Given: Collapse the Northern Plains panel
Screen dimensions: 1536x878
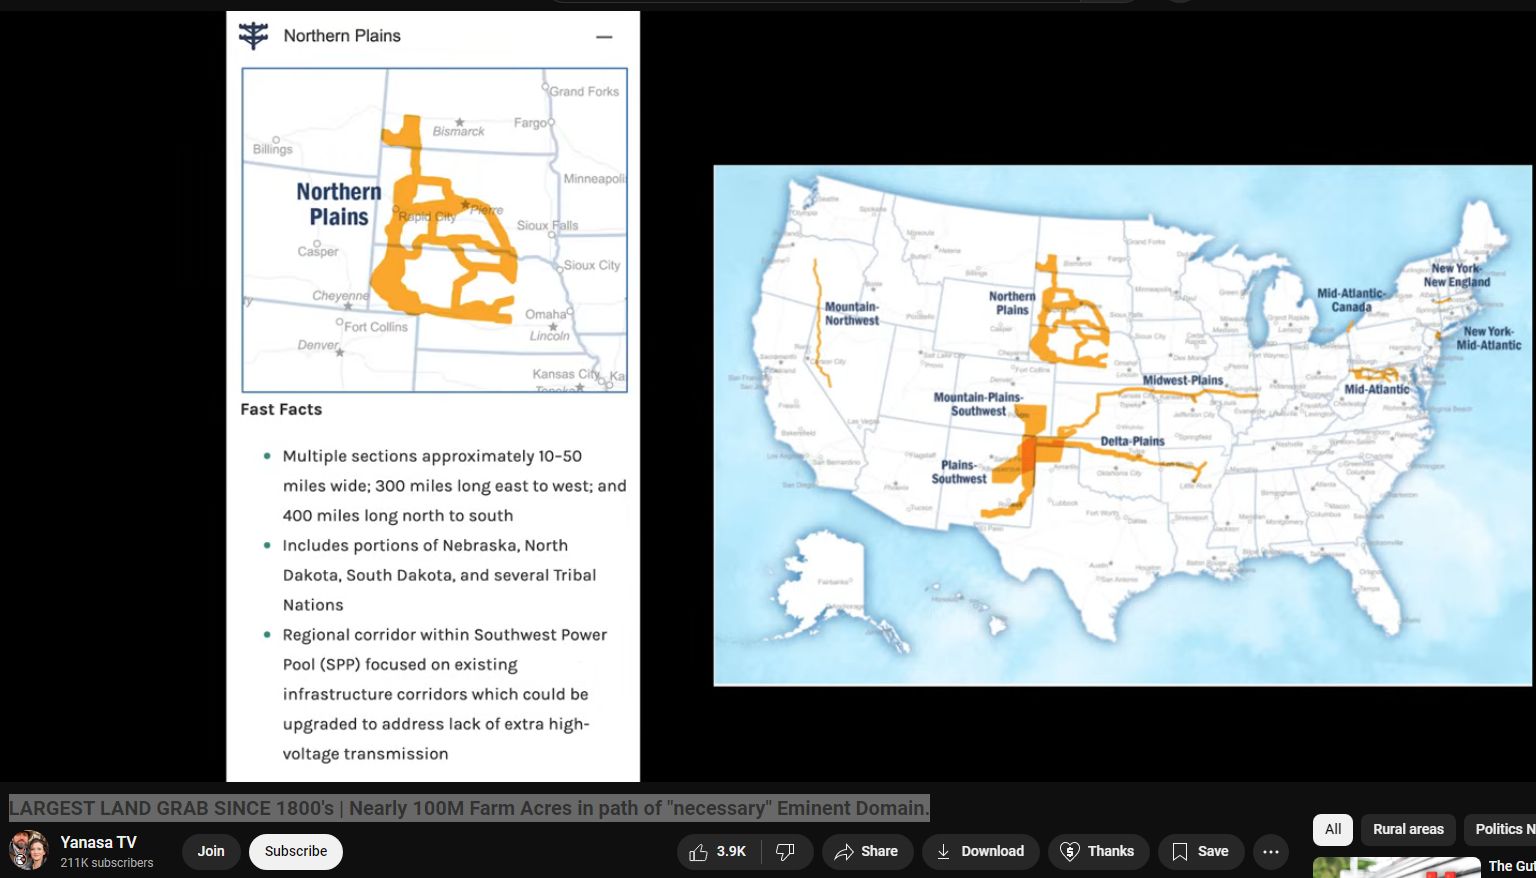Looking at the screenshot, I should (x=604, y=36).
